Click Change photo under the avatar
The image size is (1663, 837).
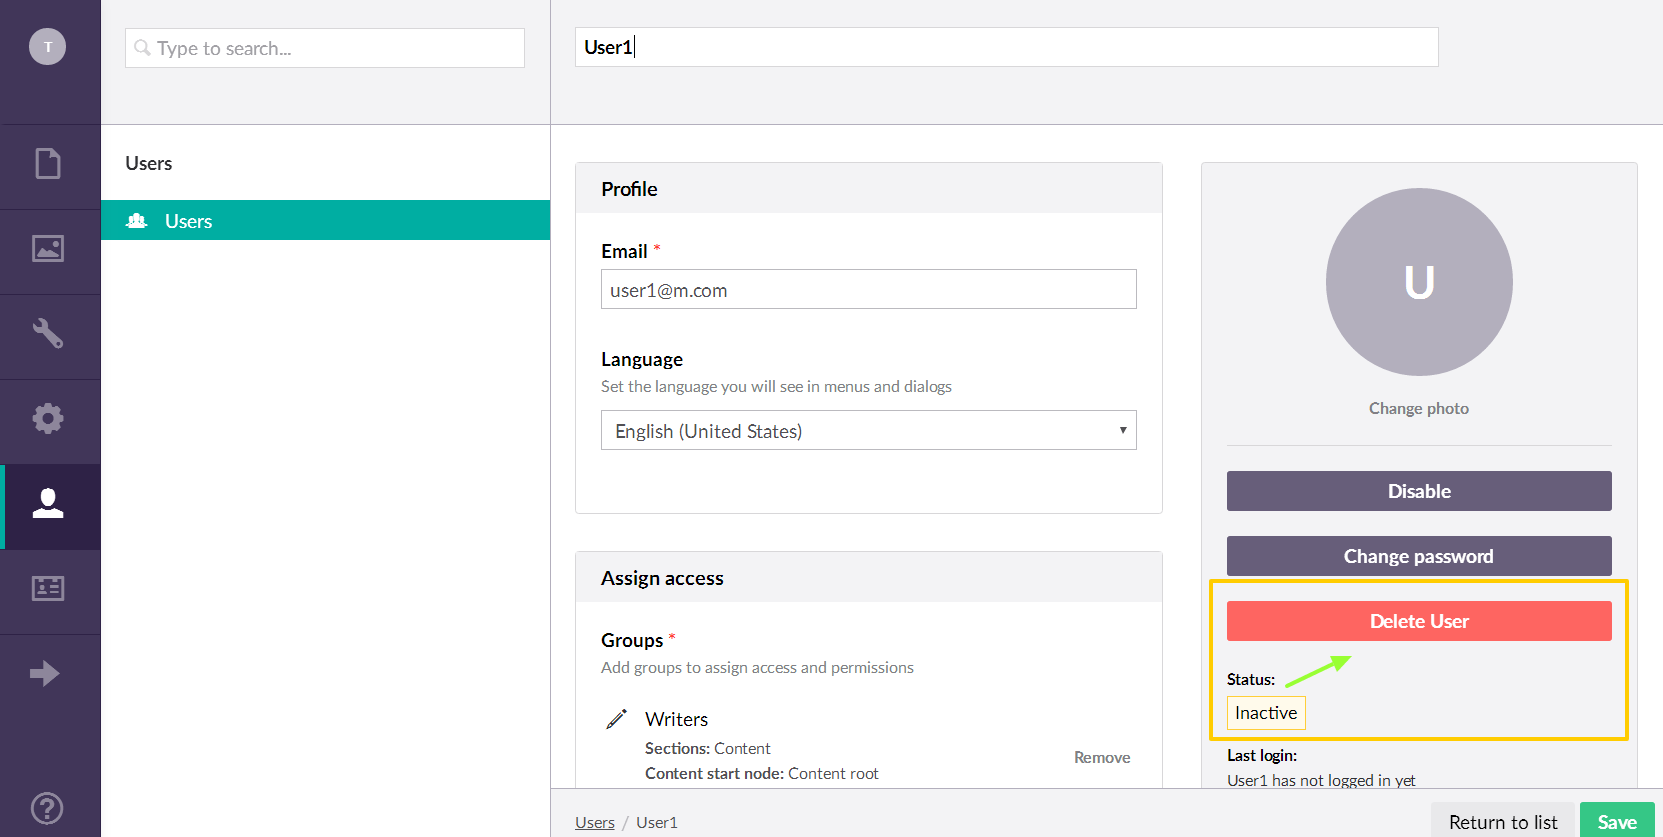[x=1418, y=408]
